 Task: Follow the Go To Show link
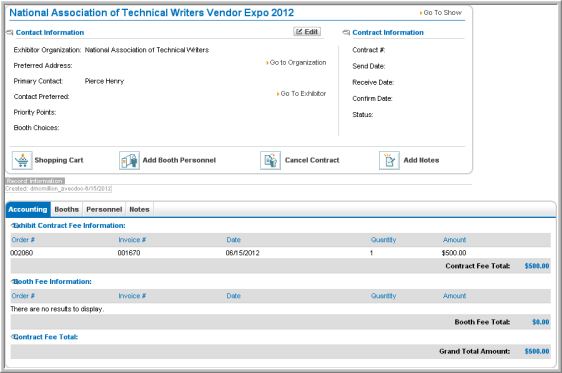pyautogui.click(x=441, y=13)
